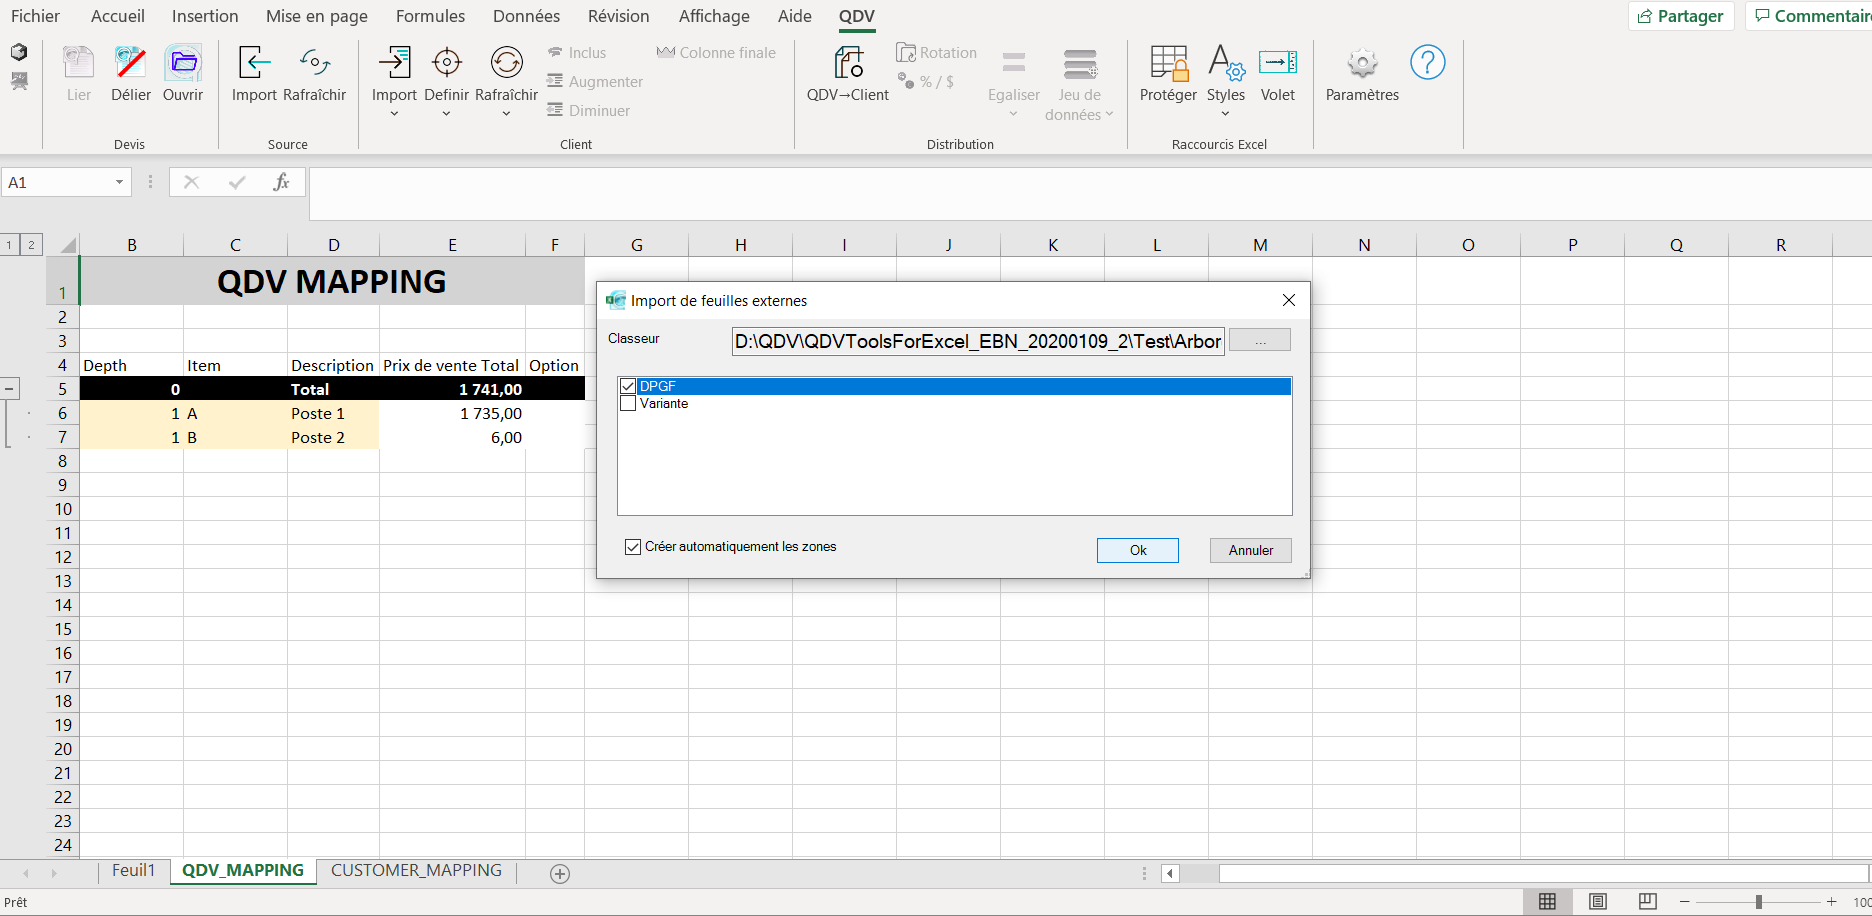
Task: Click the Egaliser icon
Action: pyautogui.click(x=1014, y=63)
